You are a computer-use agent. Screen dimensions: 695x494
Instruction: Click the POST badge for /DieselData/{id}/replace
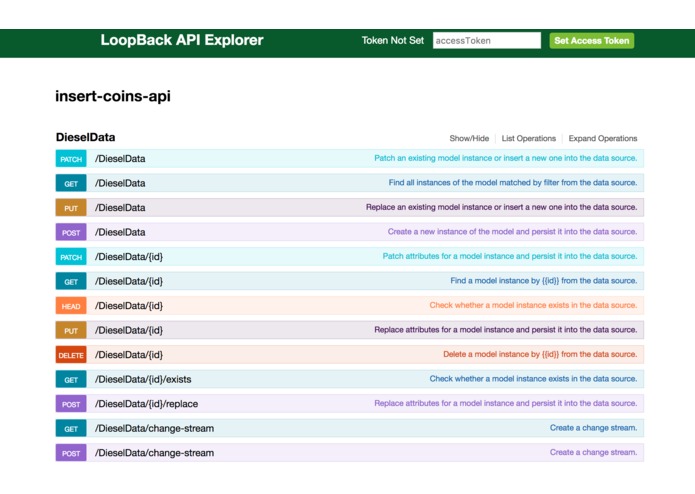(x=71, y=404)
